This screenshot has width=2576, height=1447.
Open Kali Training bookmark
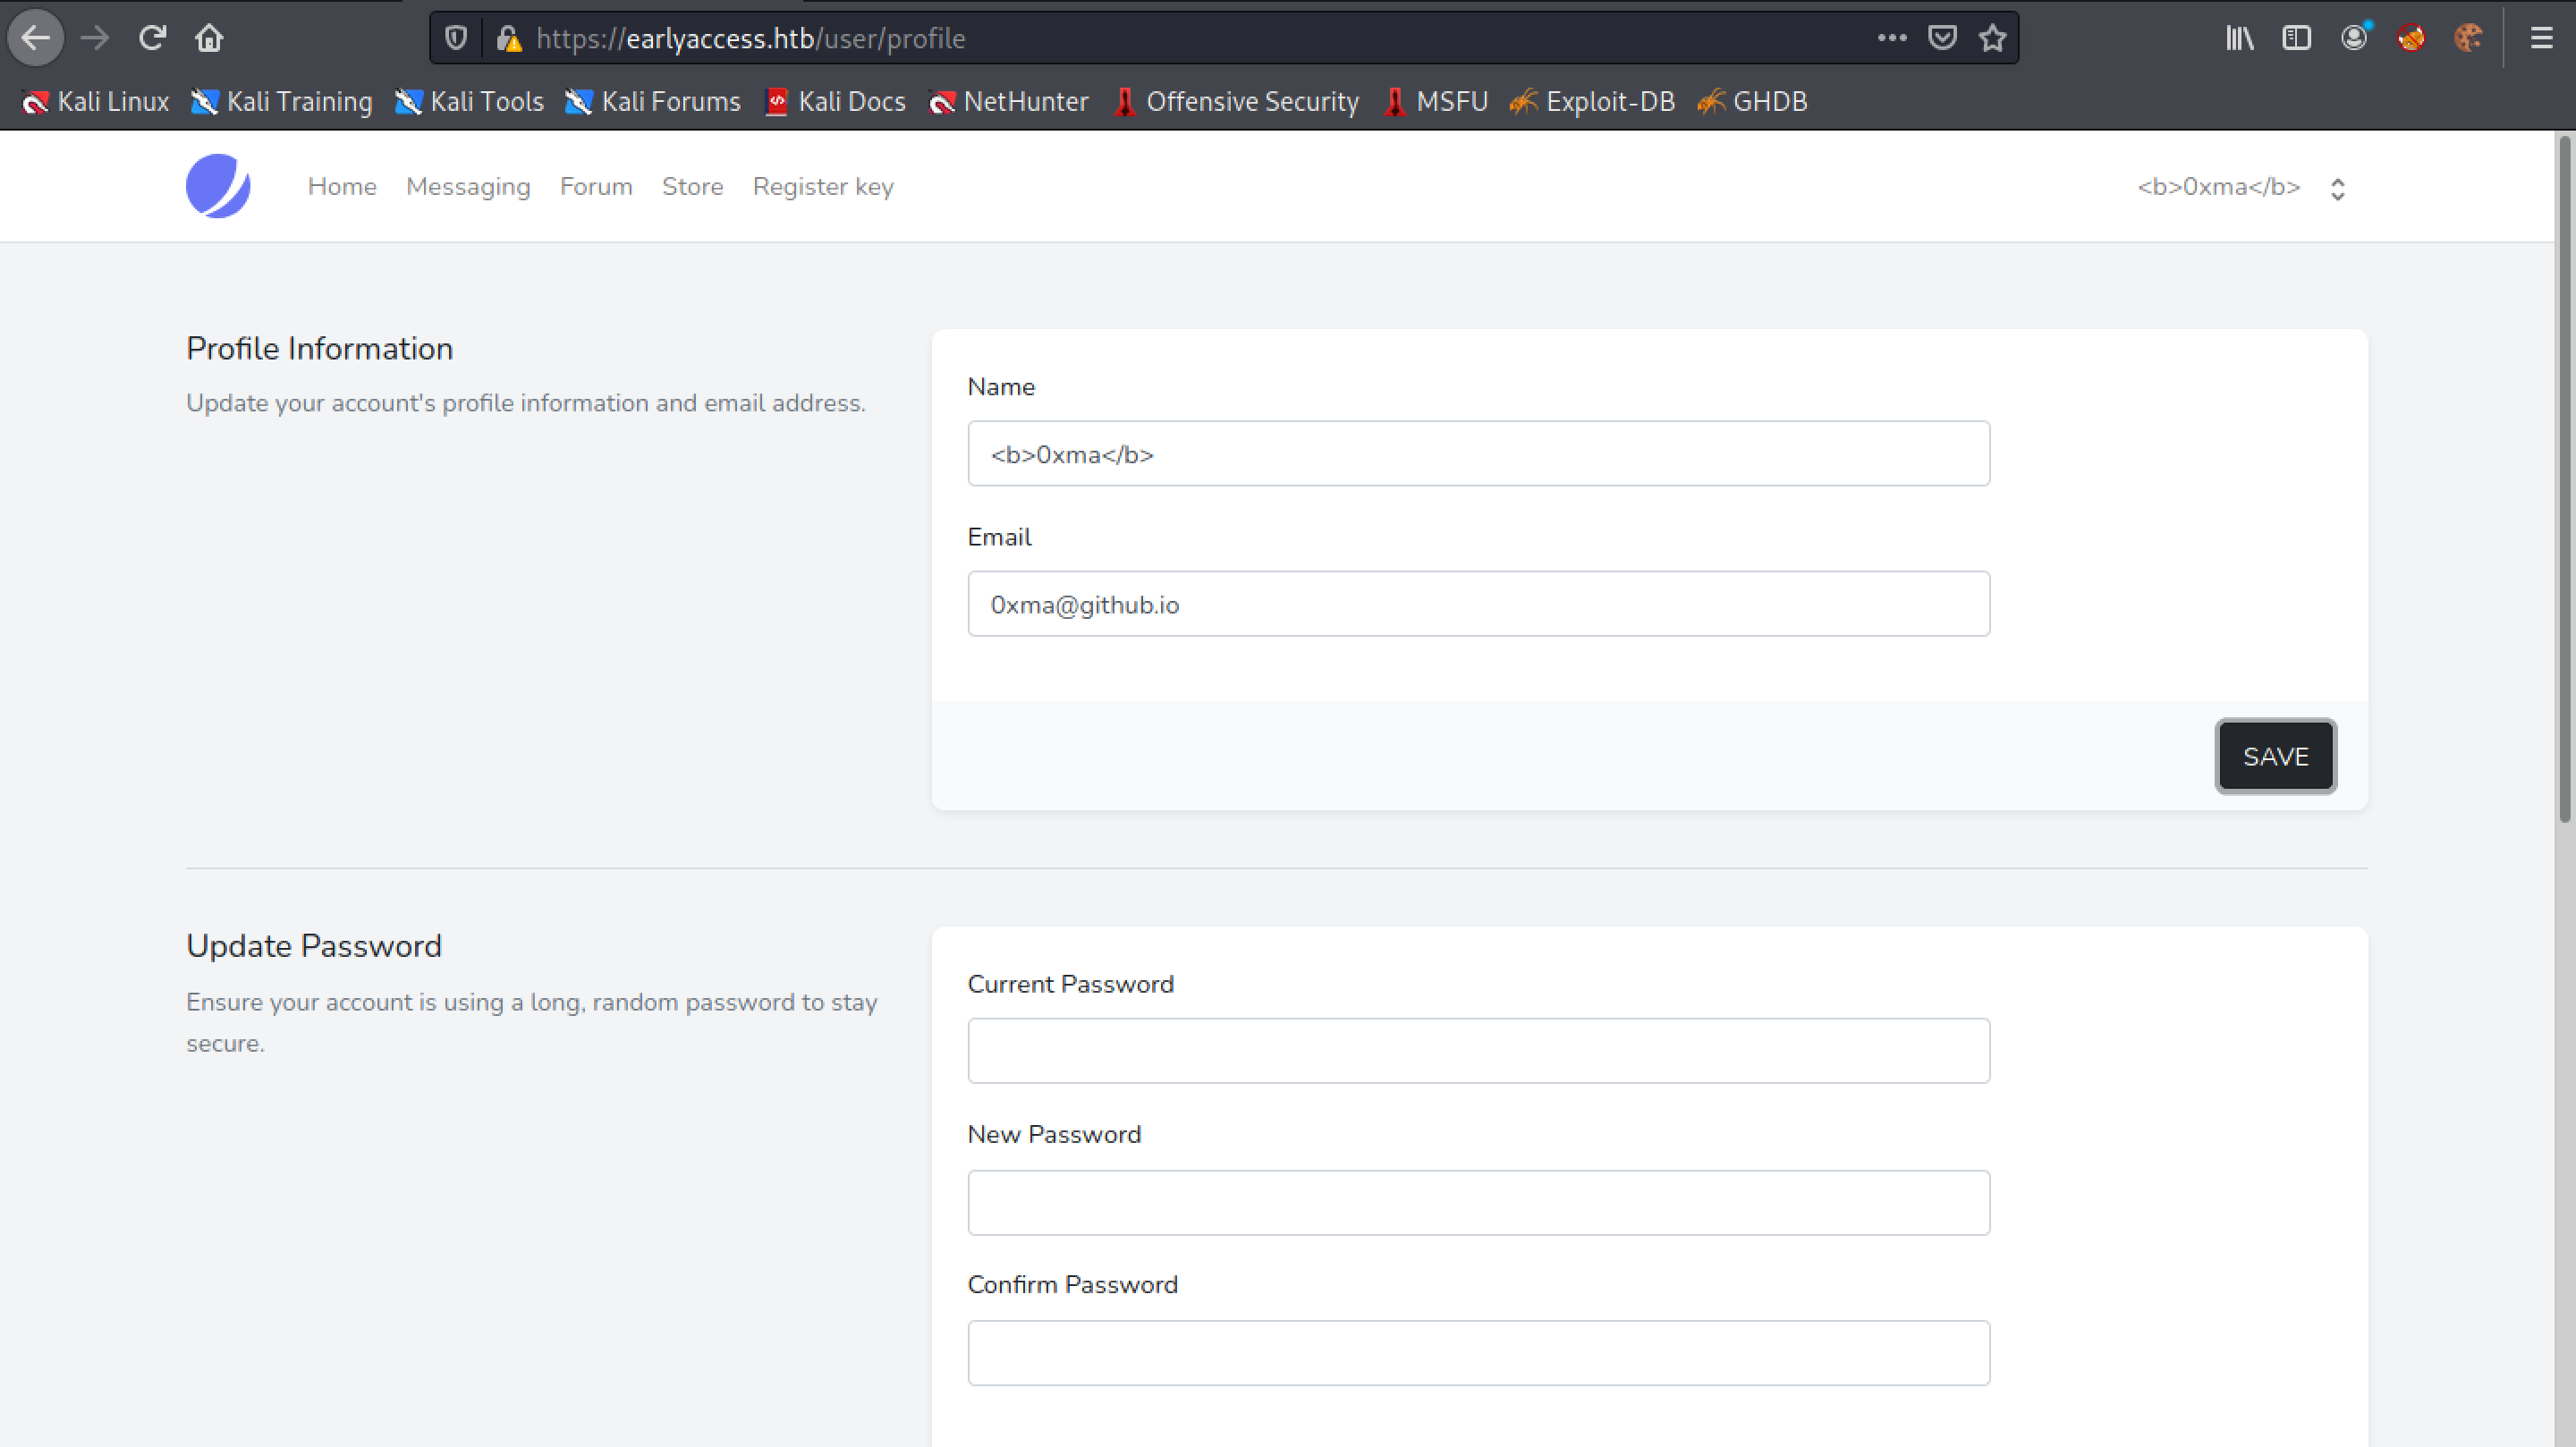(x=282, y=101)
